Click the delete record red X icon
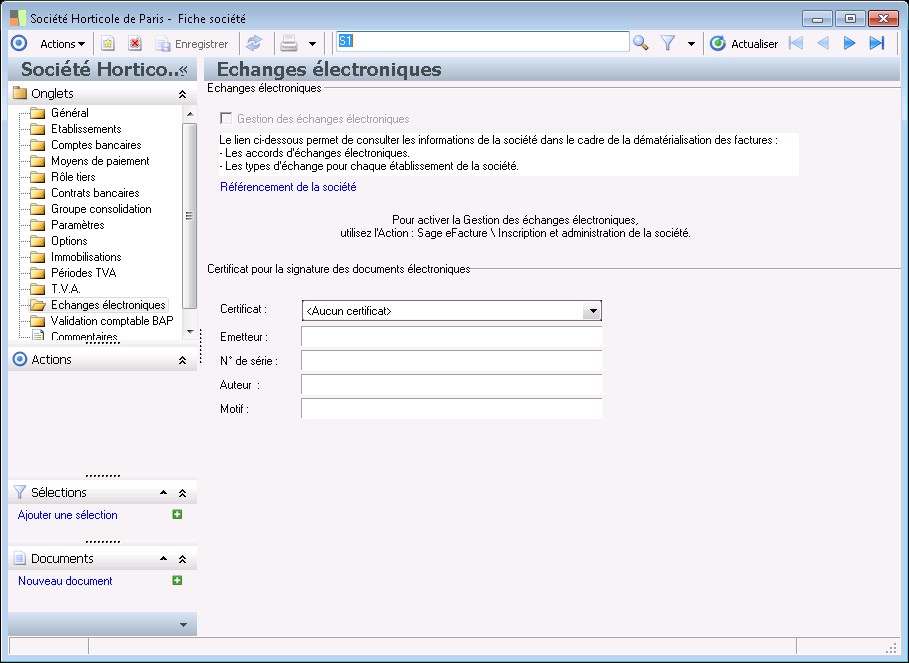Viewport: 909px width, 663px height. coord(135,43)
